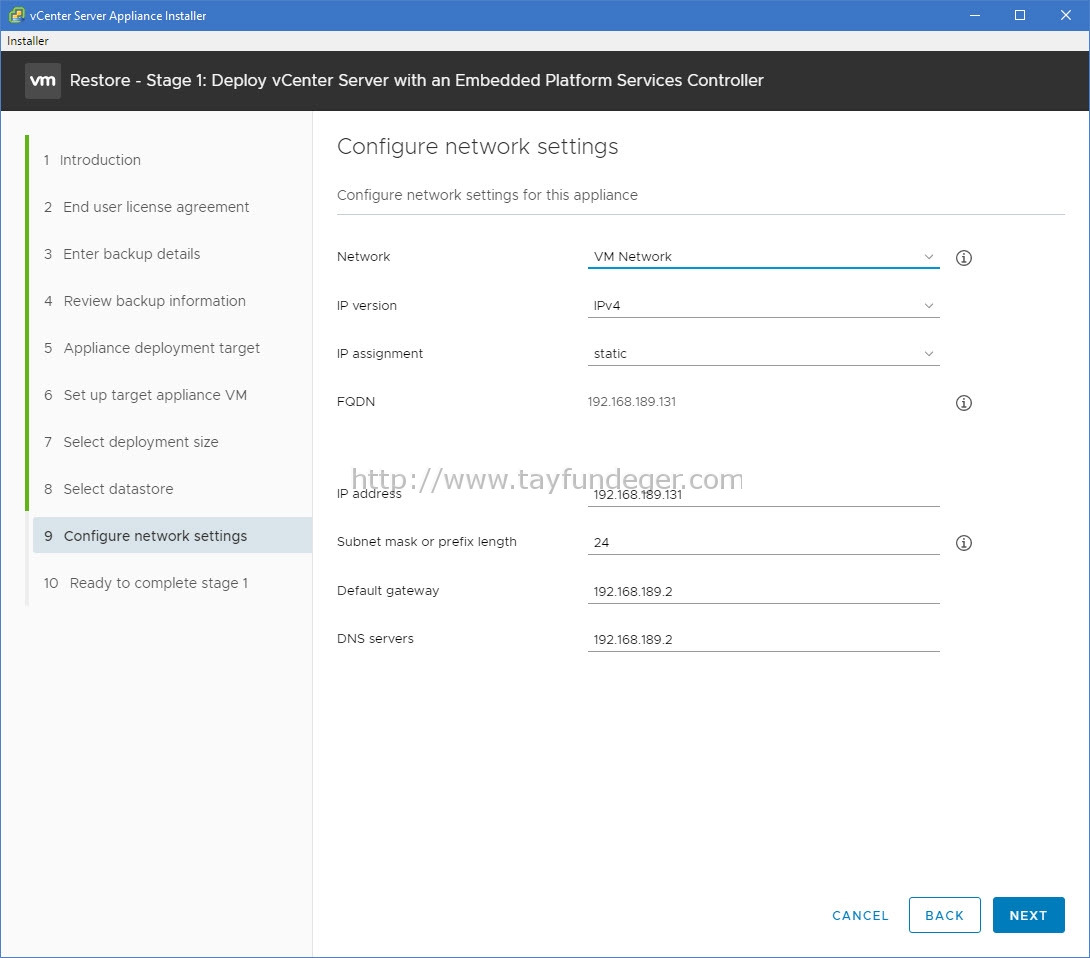Click the vCenter installer title bar icon

(16, 15)
